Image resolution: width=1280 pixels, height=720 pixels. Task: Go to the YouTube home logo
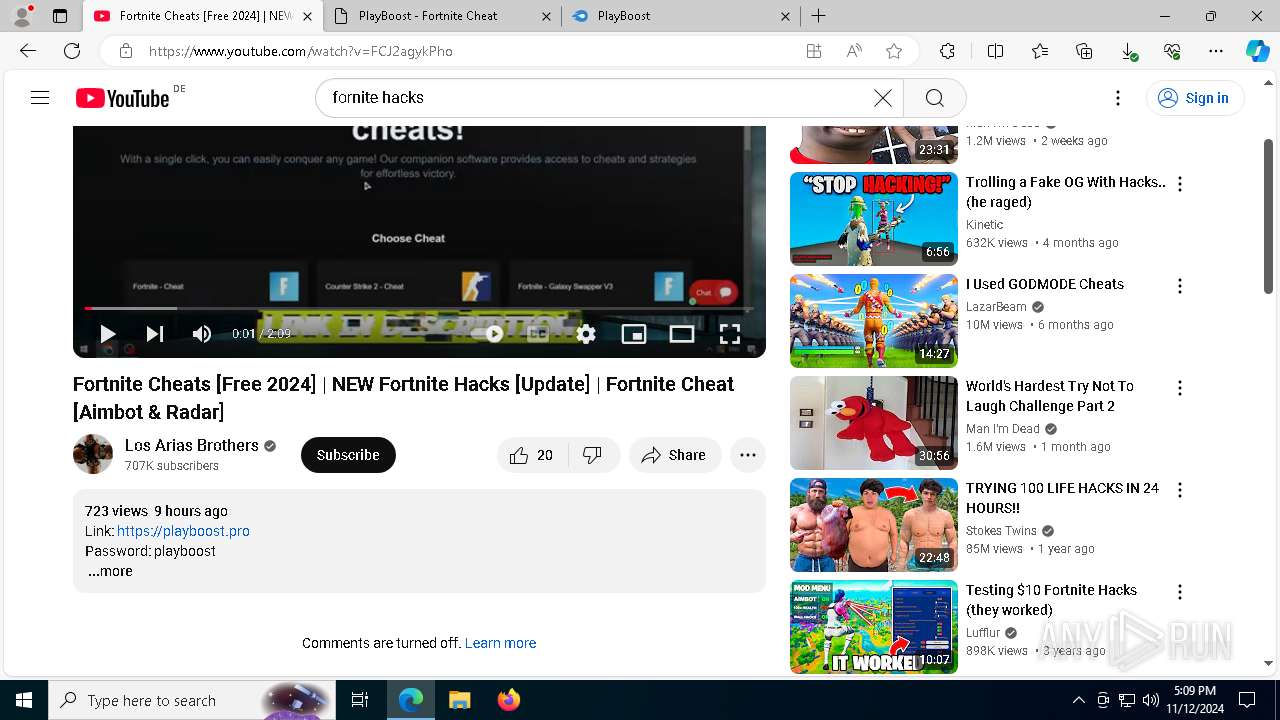click(123, 98)
